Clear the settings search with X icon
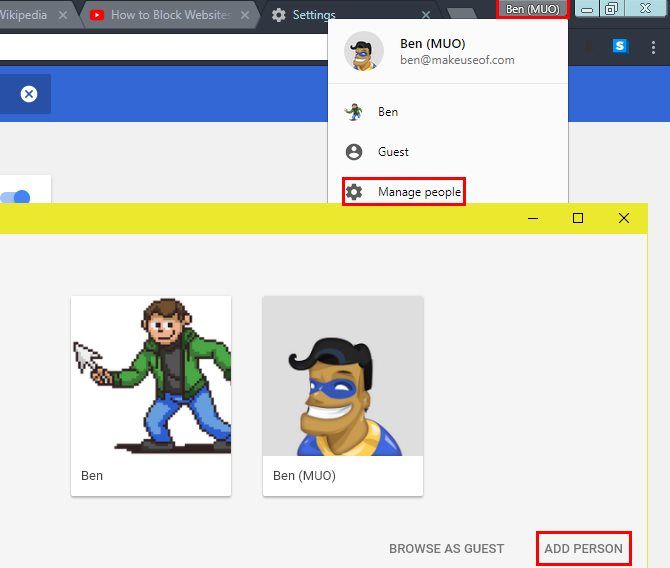The height and width of the screenshot is (568, 670). point(29,94)
